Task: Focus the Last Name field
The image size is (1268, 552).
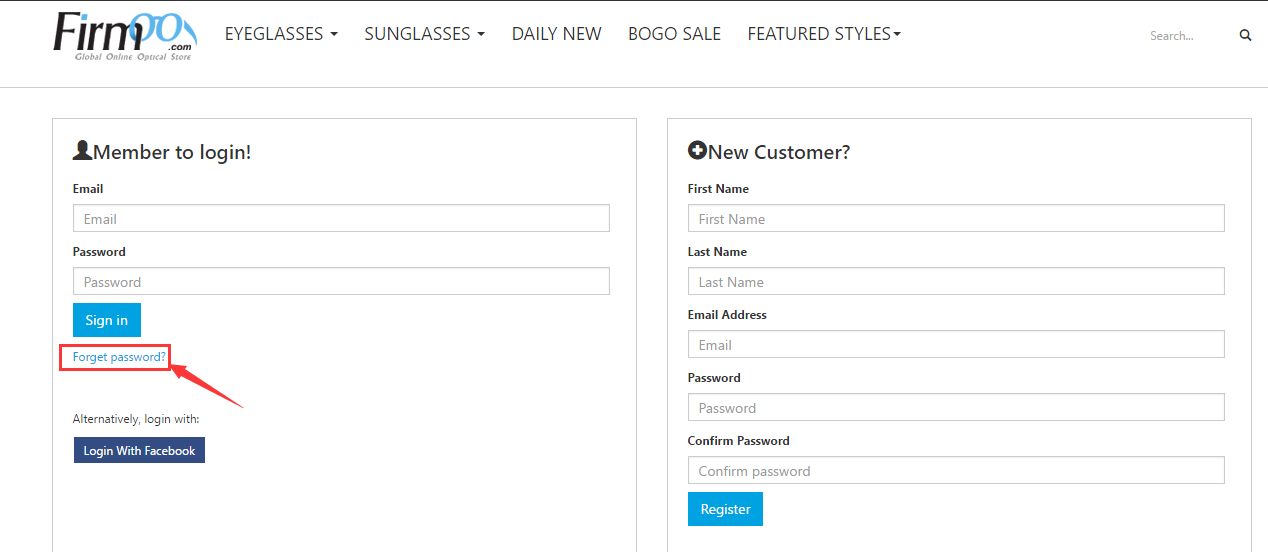Action: coord(956,281)
